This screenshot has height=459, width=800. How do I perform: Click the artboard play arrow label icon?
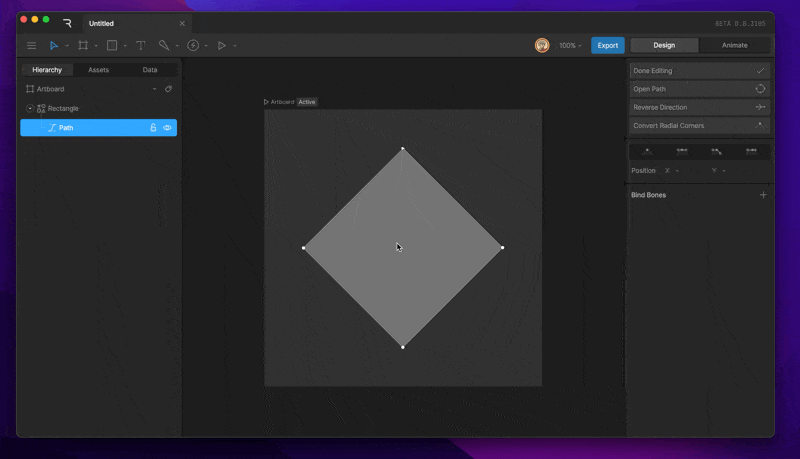pos(266,102)
